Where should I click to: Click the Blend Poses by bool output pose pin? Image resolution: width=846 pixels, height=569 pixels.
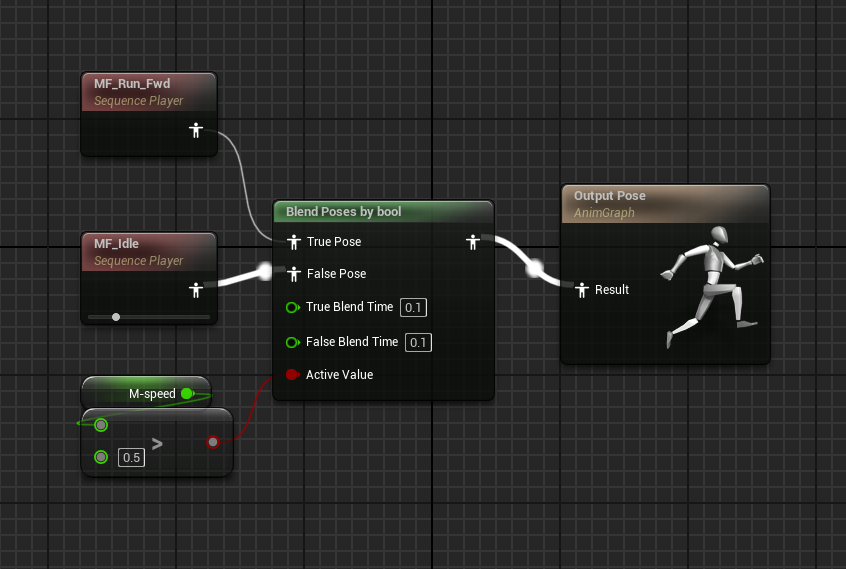(x=473, y=242)
